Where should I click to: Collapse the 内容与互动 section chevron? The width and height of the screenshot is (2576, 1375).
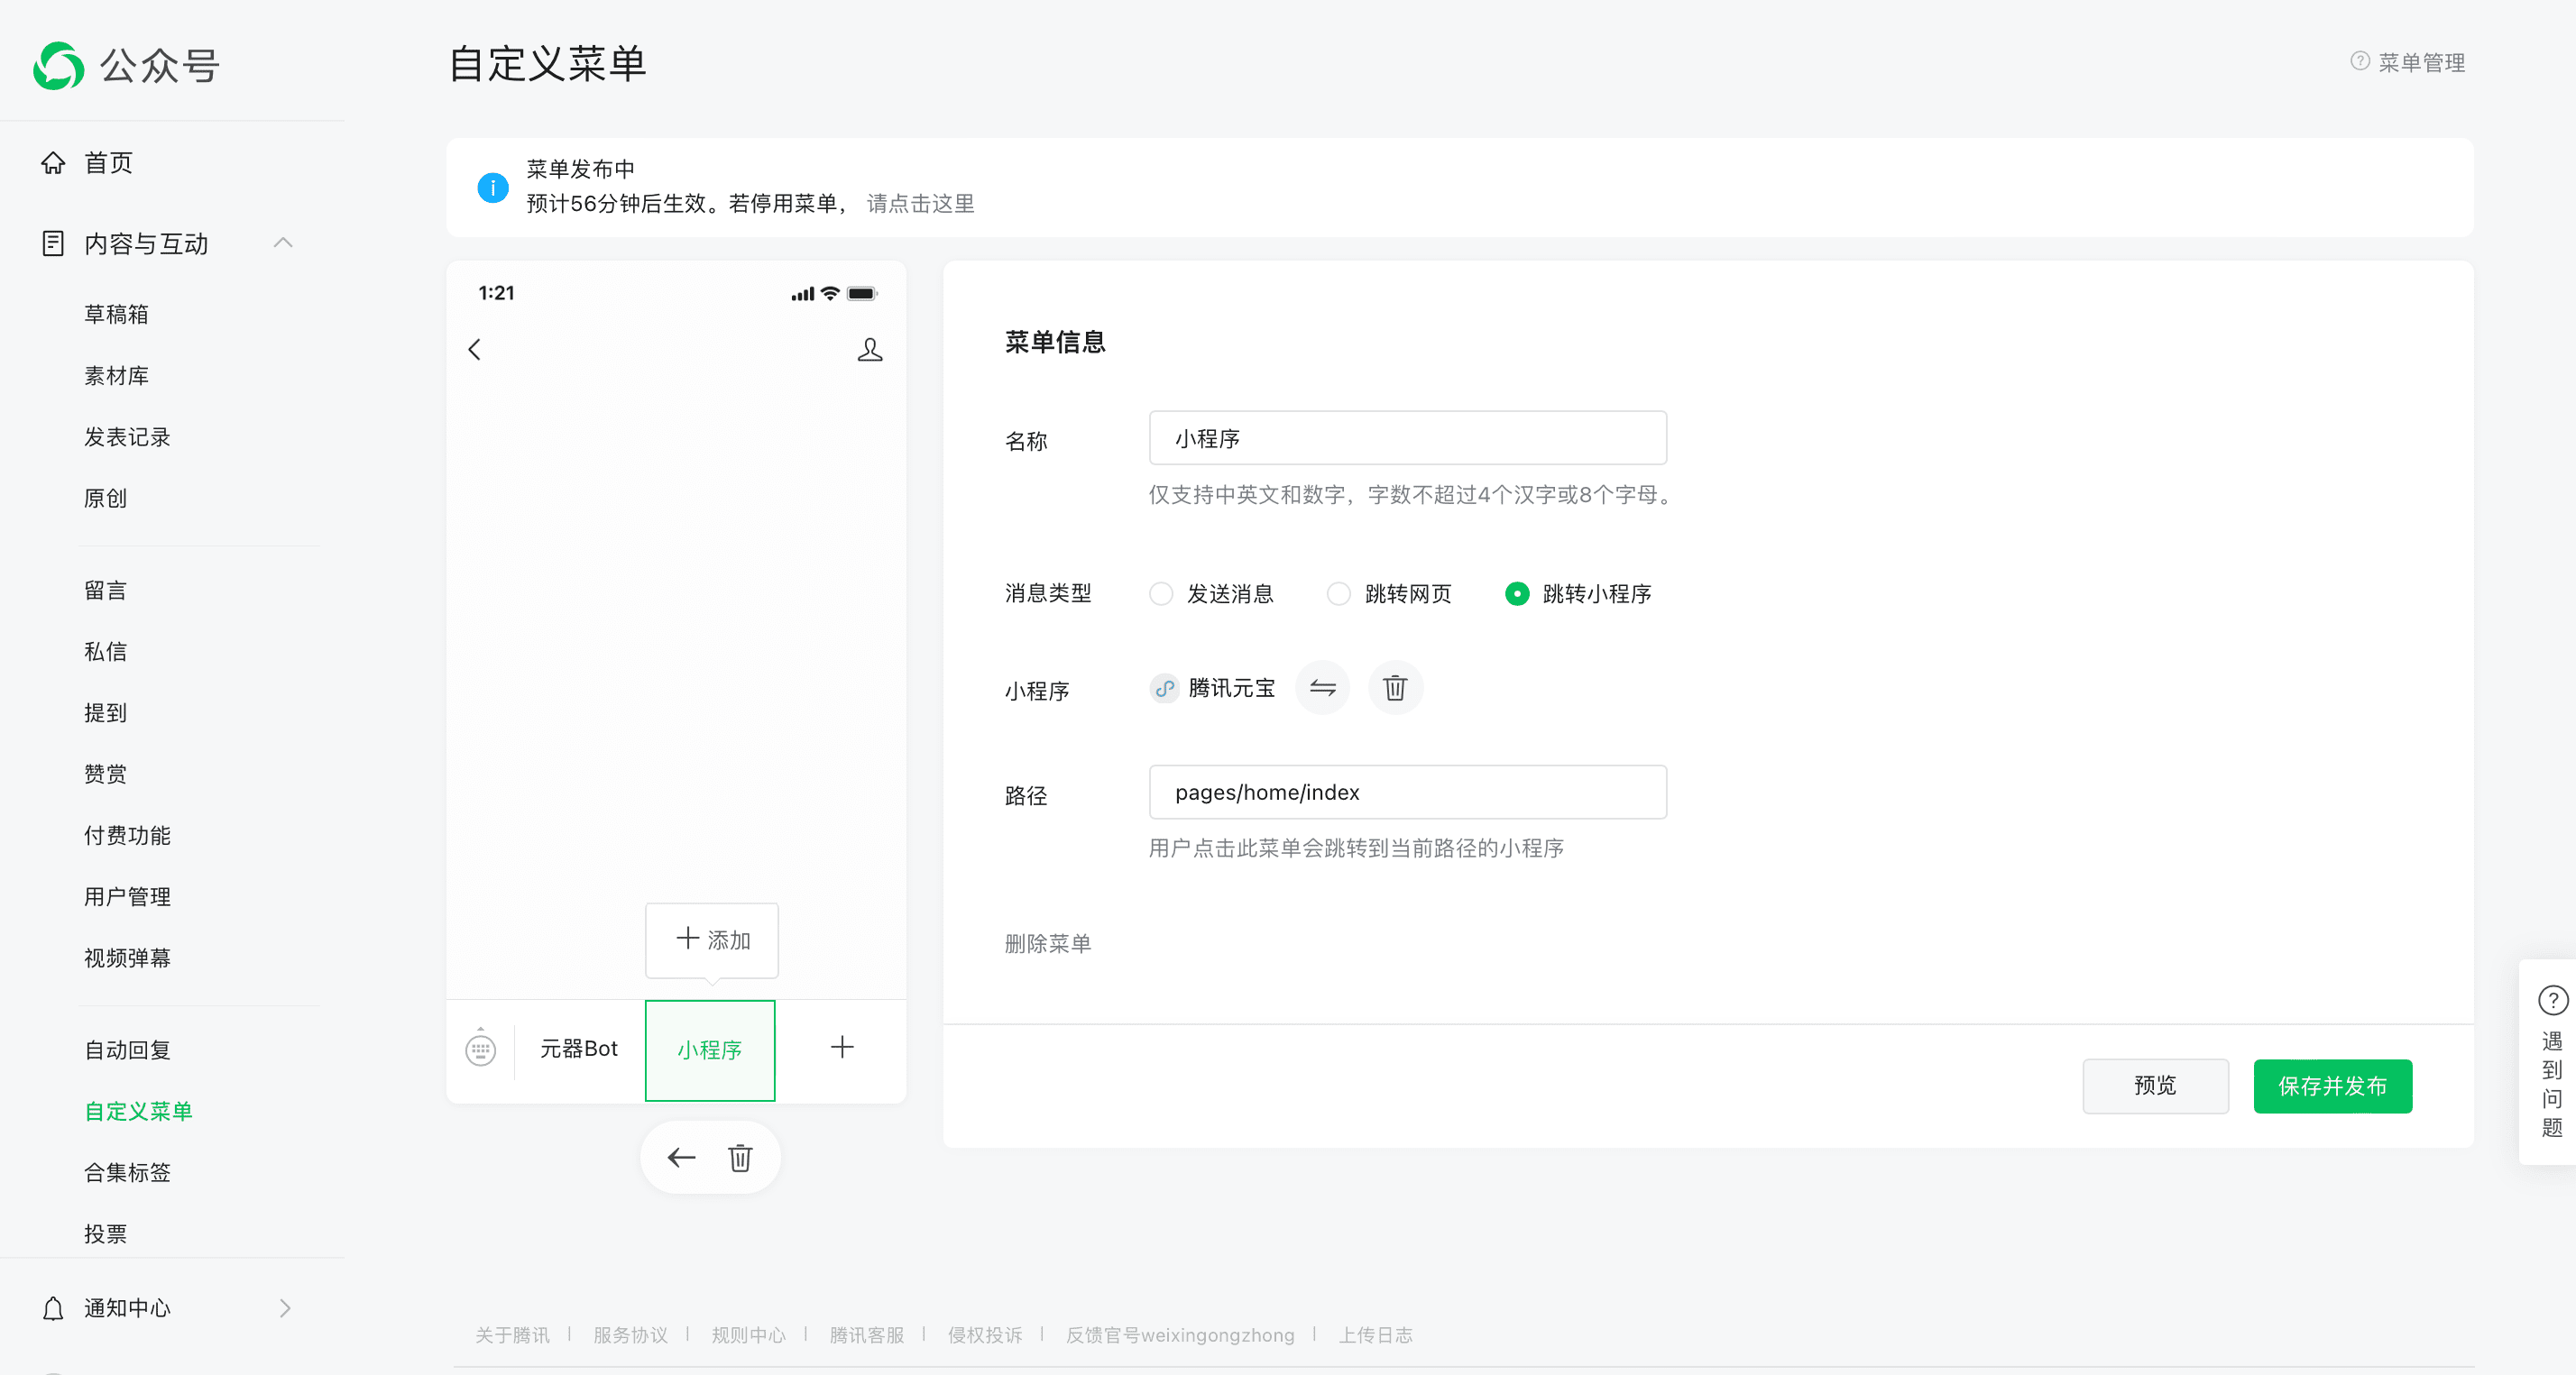(x=283, y=243)
